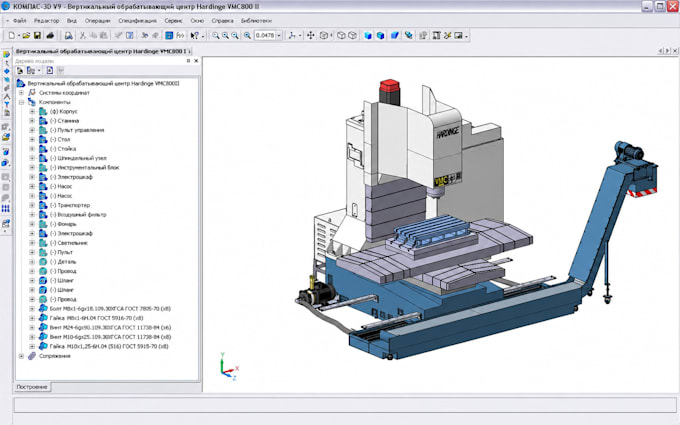Select (-) Стойка in model tree

63,149
